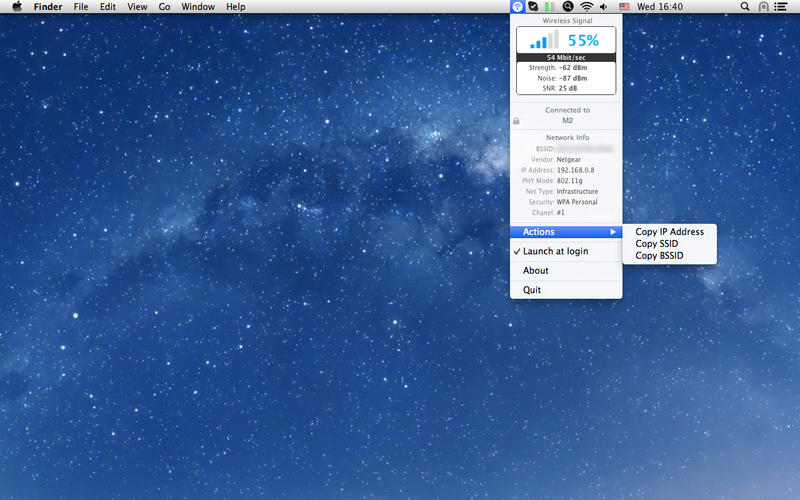This screenshot has width=800, height=500.
Task: Click the date and time clock
Action: [660, 7]
